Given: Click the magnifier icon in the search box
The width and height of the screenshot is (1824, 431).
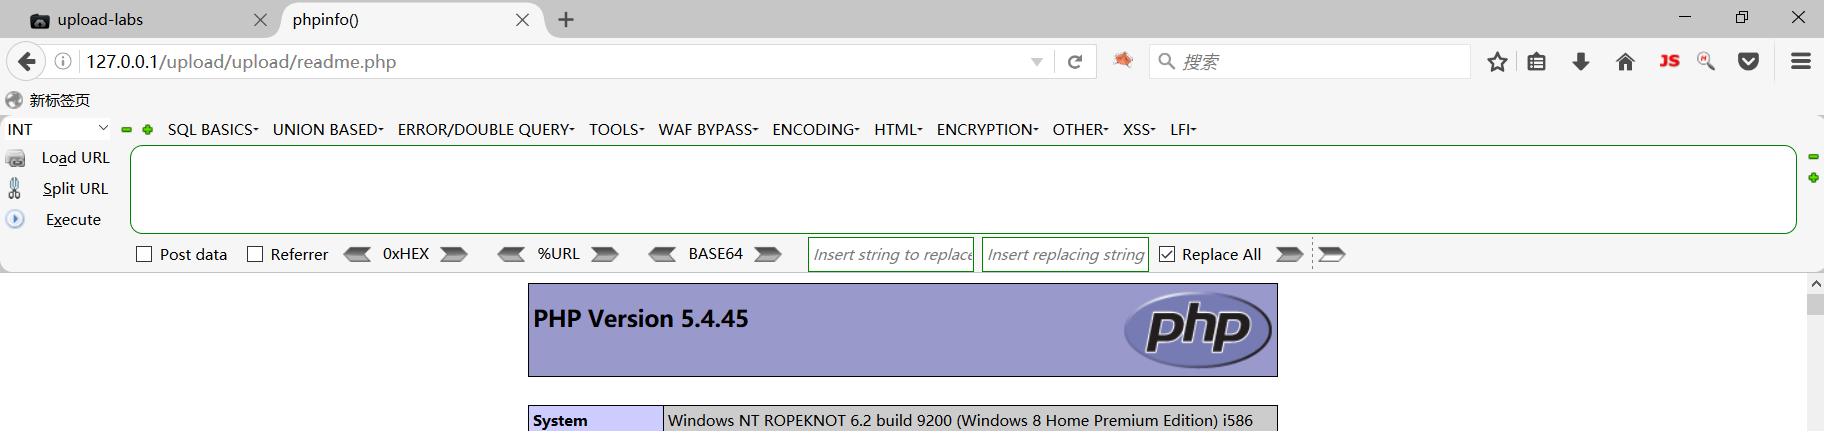Looking at the screenshot, I should (1166, 62).
